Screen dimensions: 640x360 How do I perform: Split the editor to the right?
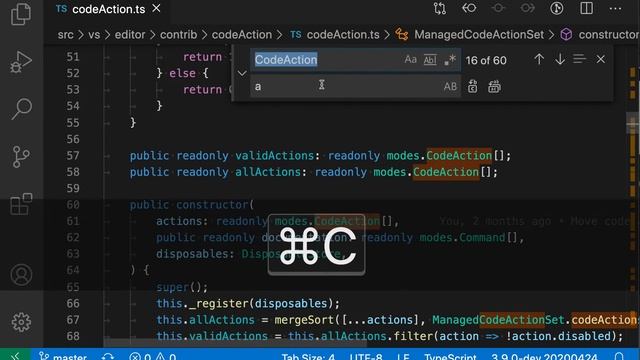click(x=587, y=8)
